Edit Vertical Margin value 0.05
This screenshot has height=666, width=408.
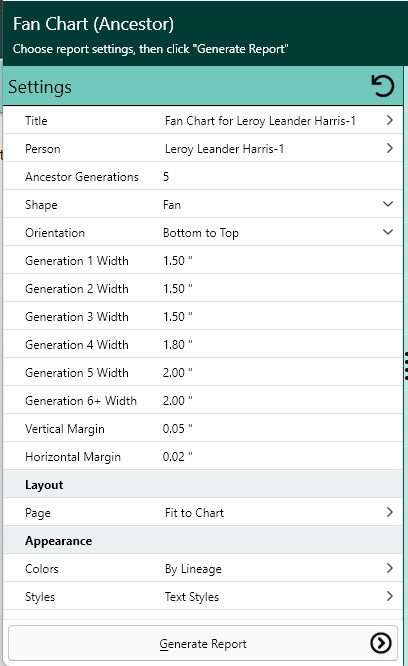click(177, 429)
